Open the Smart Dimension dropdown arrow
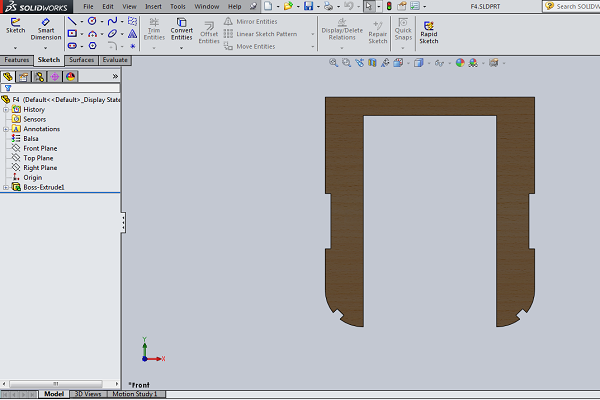 click(x=45, y=48)
